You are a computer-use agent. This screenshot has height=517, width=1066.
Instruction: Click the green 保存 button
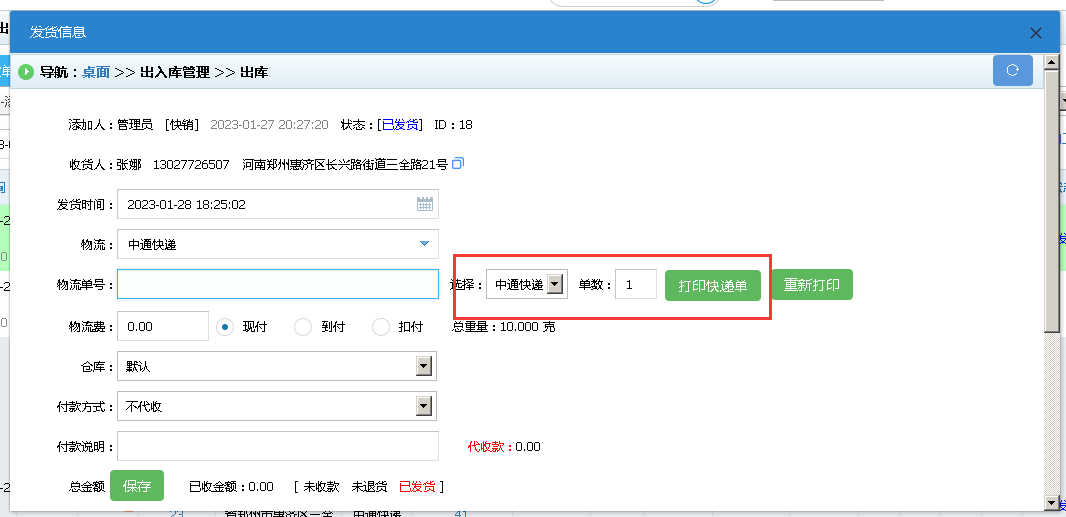coord(137,486)
